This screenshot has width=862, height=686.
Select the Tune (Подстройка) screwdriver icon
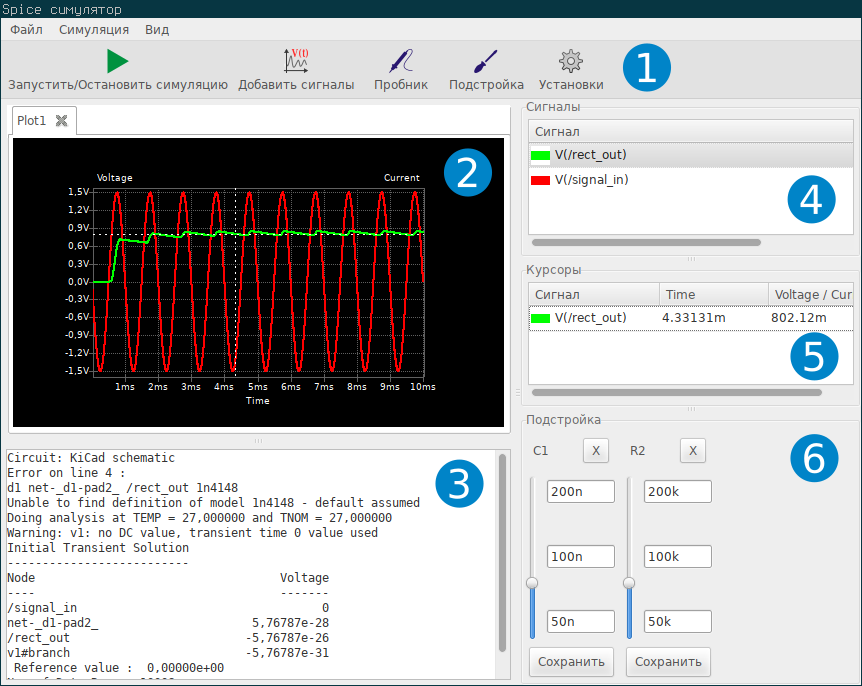tap(486, 61)
